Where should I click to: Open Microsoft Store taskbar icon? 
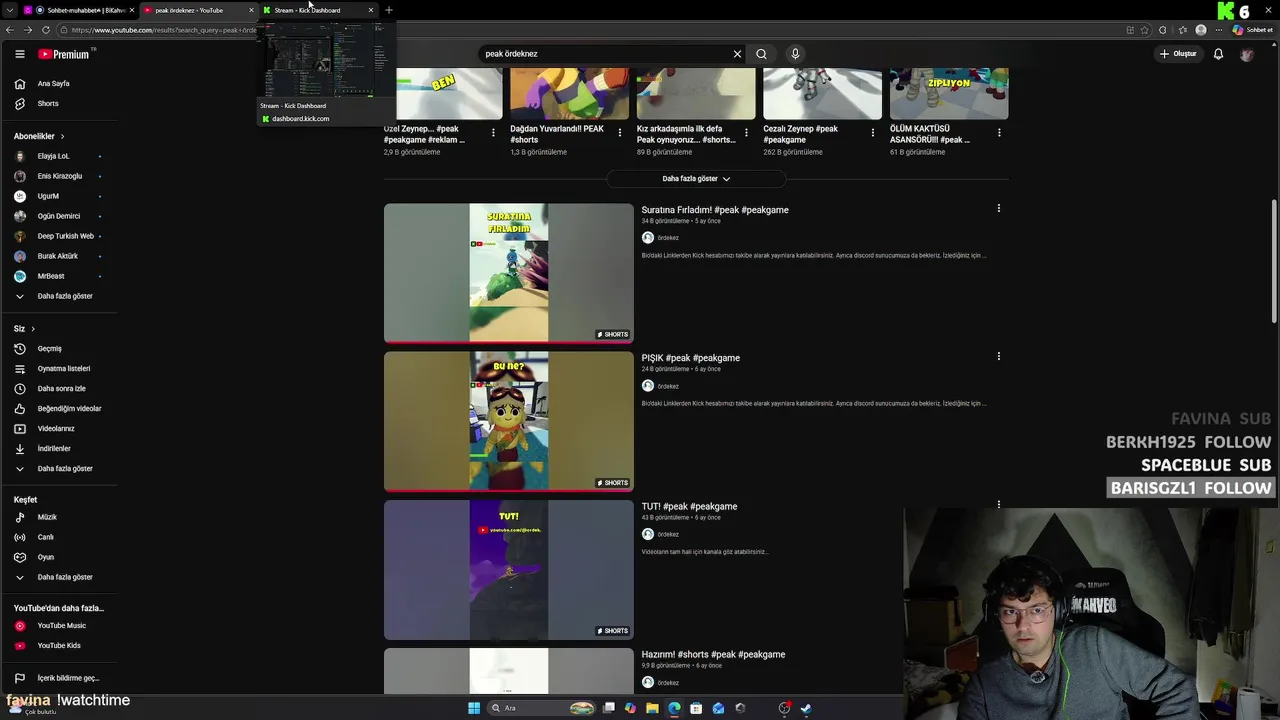point(696,708)
